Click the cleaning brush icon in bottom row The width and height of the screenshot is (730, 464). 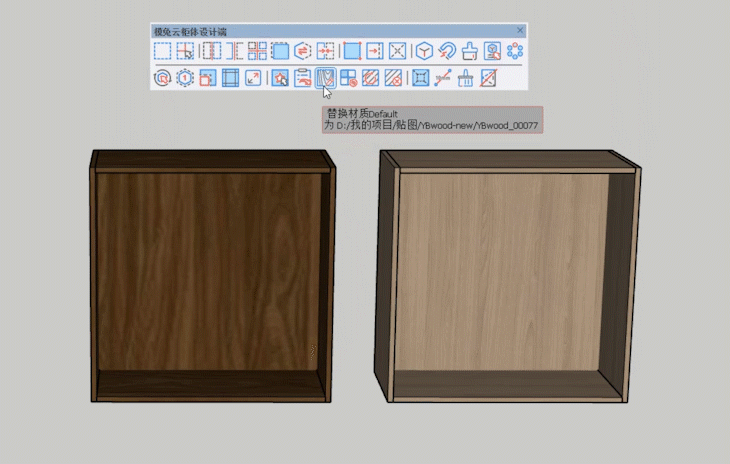coord(466,77)
